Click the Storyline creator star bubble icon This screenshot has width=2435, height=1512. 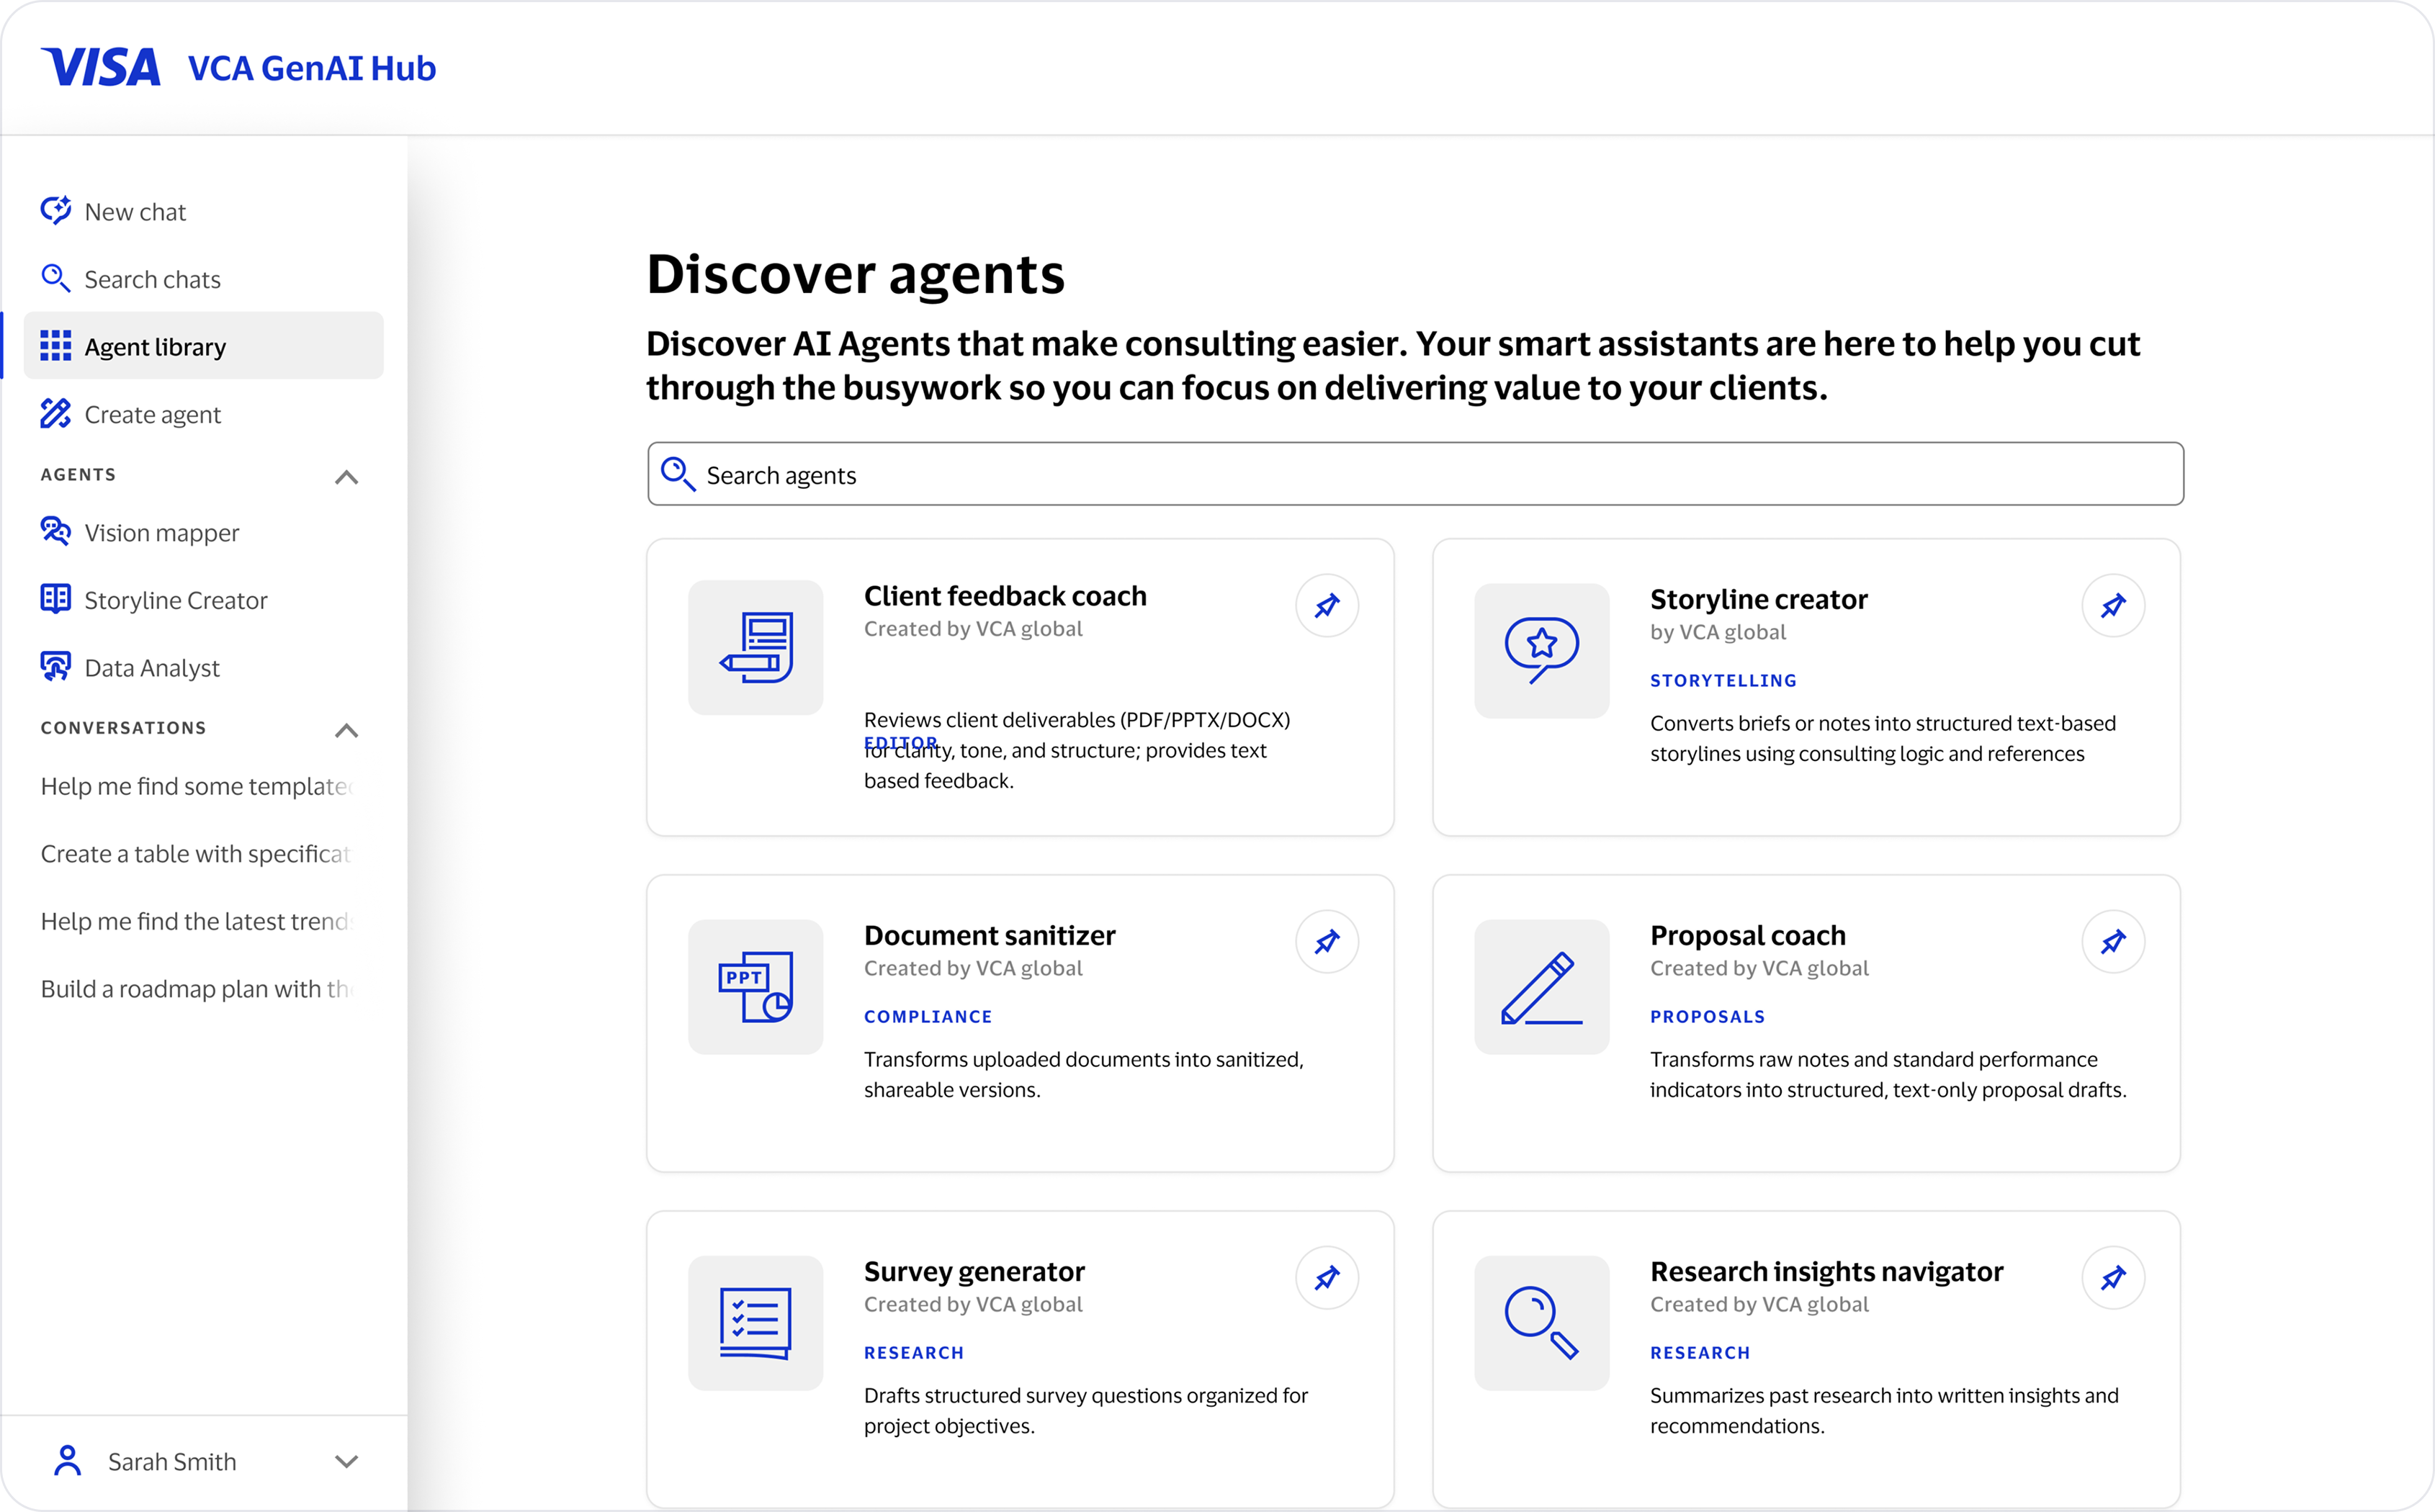[1542, 650]
